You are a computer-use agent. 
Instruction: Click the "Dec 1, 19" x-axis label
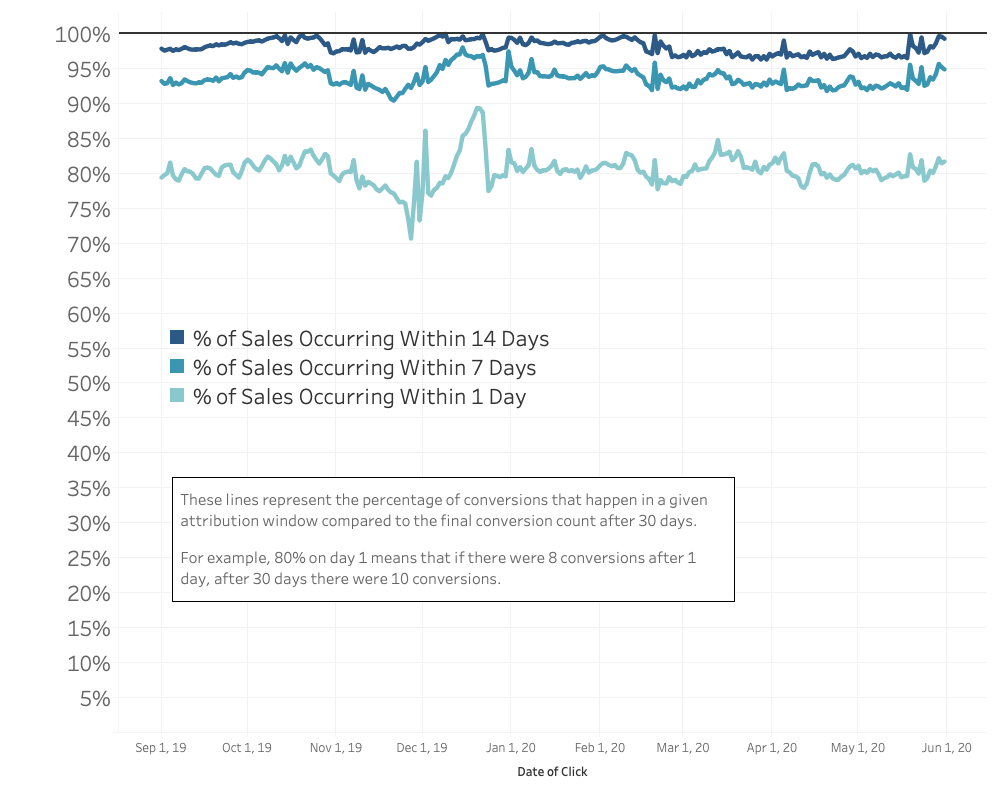pyautogui.click(x=421, y=747)
